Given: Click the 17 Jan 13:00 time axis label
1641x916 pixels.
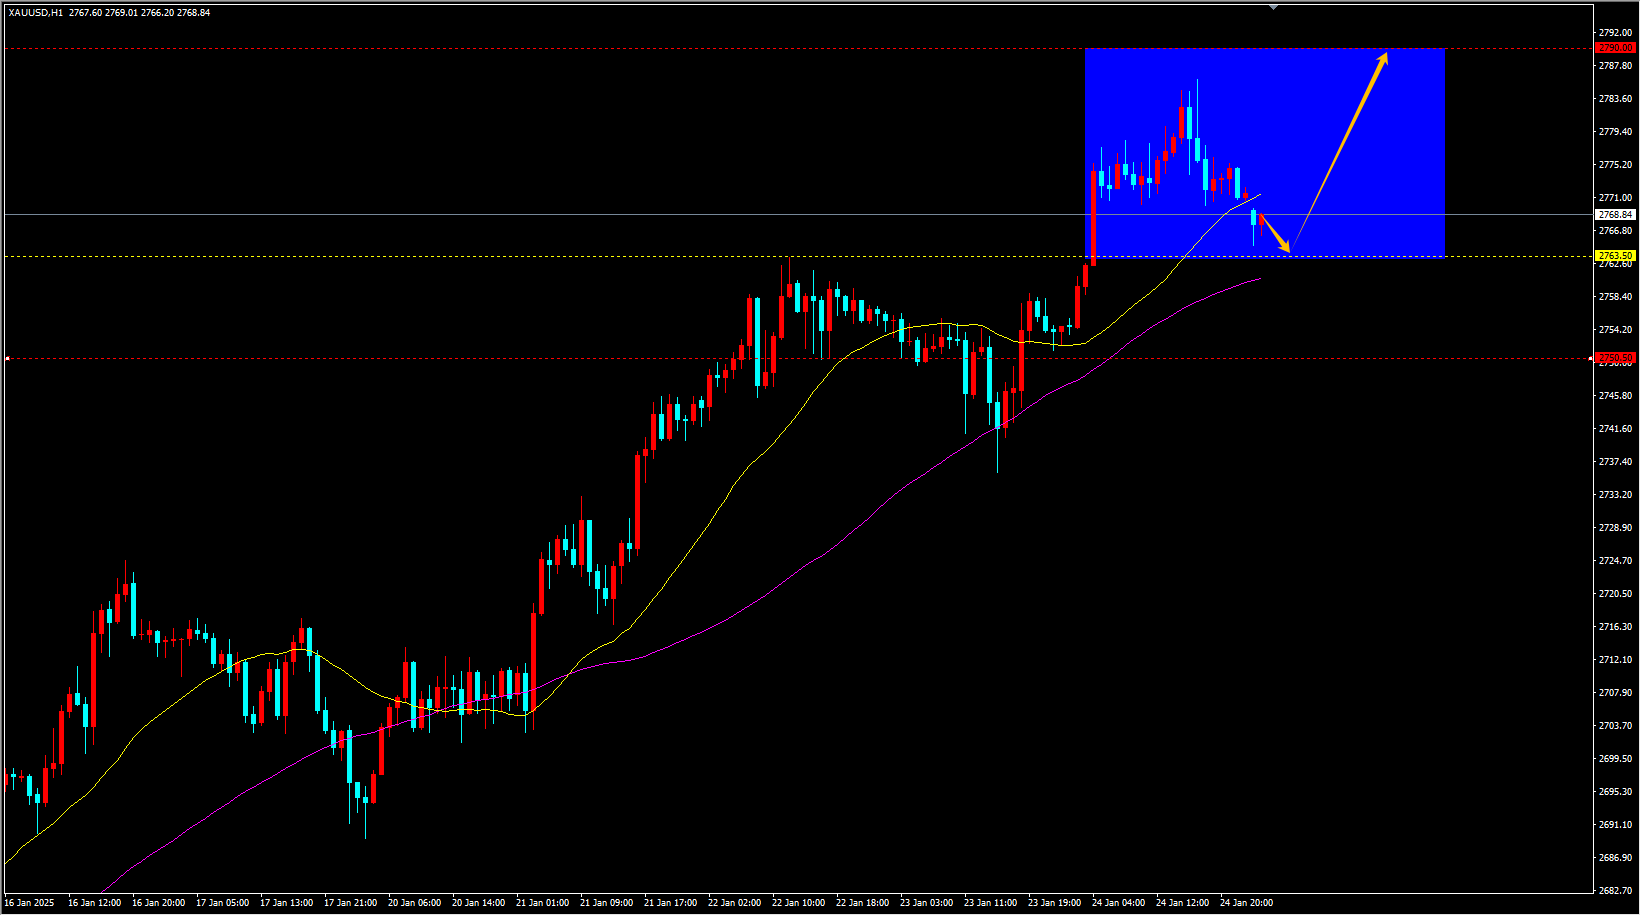Looking at the screenshot, I should tap(286, 903).
